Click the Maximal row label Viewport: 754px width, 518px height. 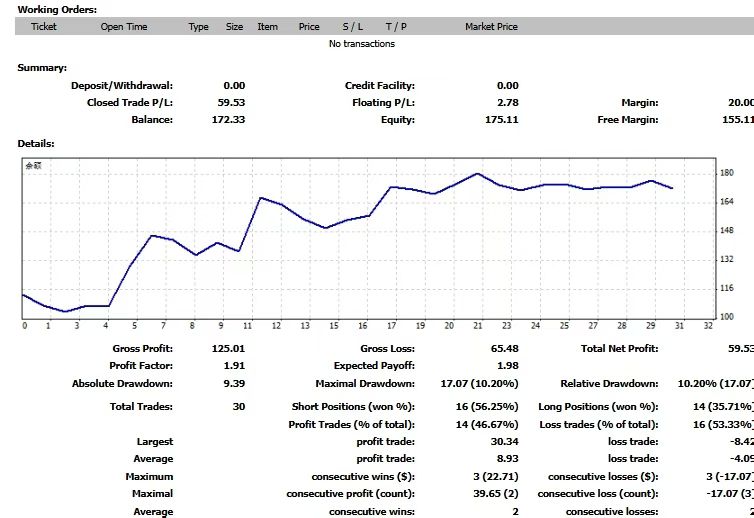(152, 494)
